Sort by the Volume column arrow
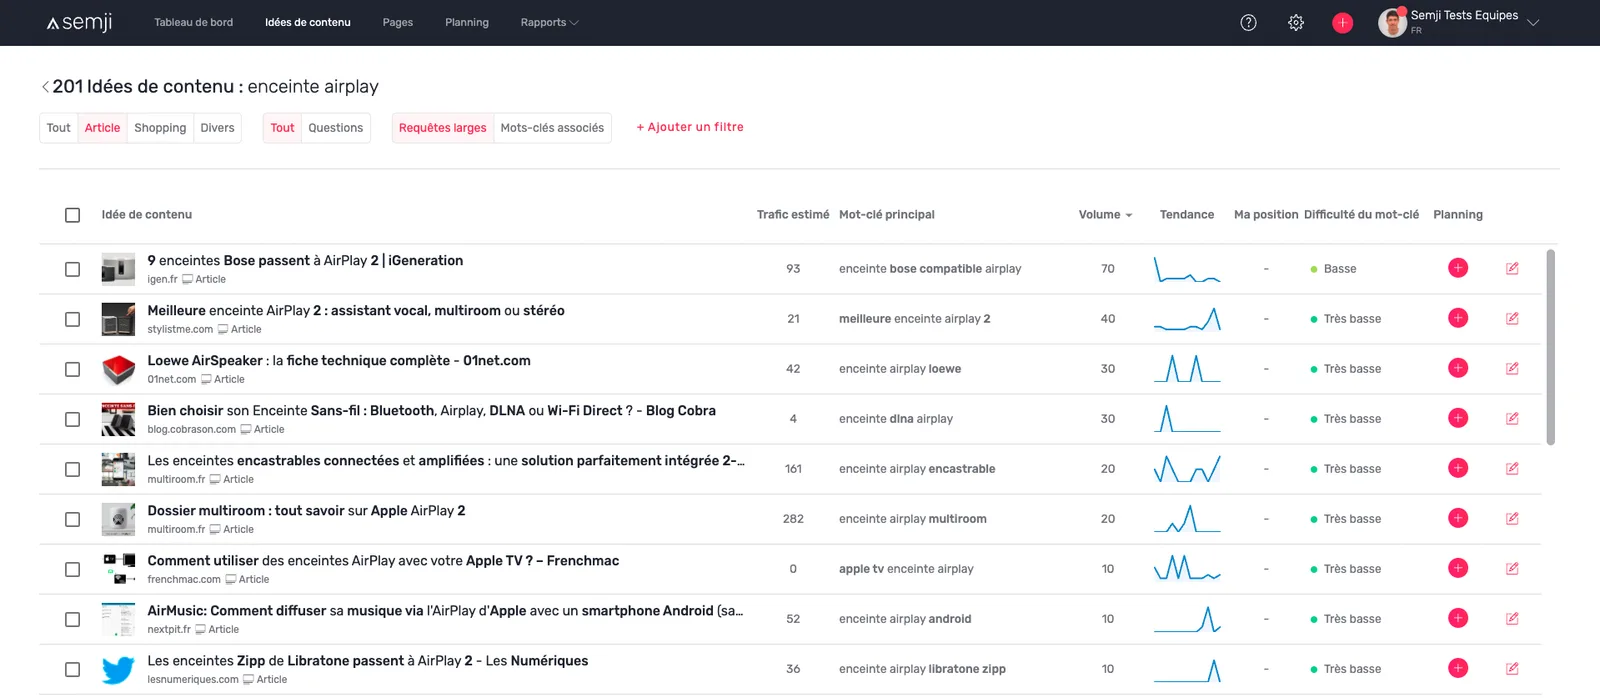The height and width of the screenshot is (698, 1600). click(1129, 215)
